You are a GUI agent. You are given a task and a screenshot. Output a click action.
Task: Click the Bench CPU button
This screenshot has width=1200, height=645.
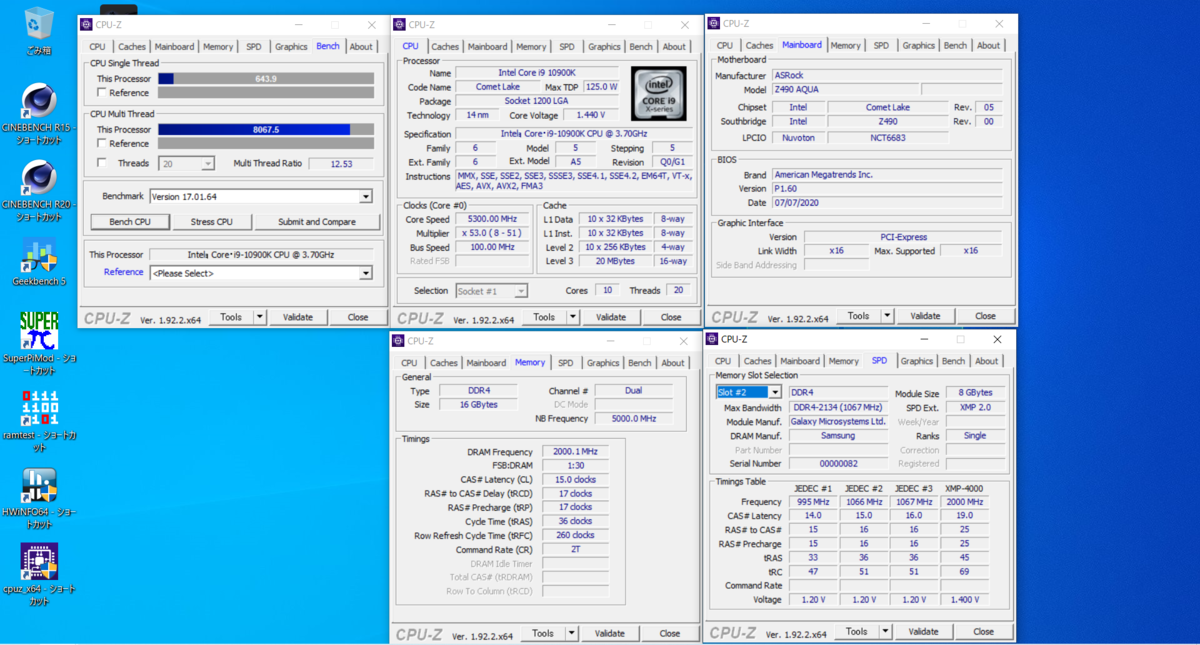point(130,222)
